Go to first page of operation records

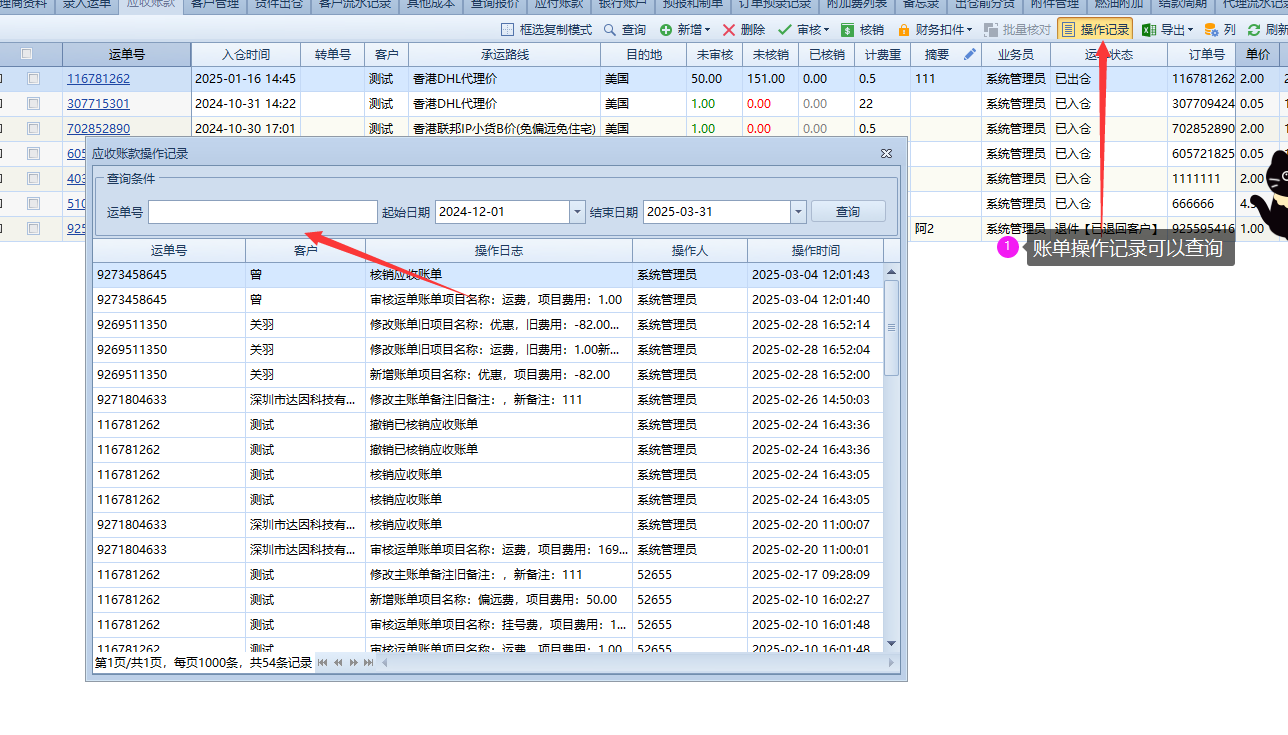322,663
